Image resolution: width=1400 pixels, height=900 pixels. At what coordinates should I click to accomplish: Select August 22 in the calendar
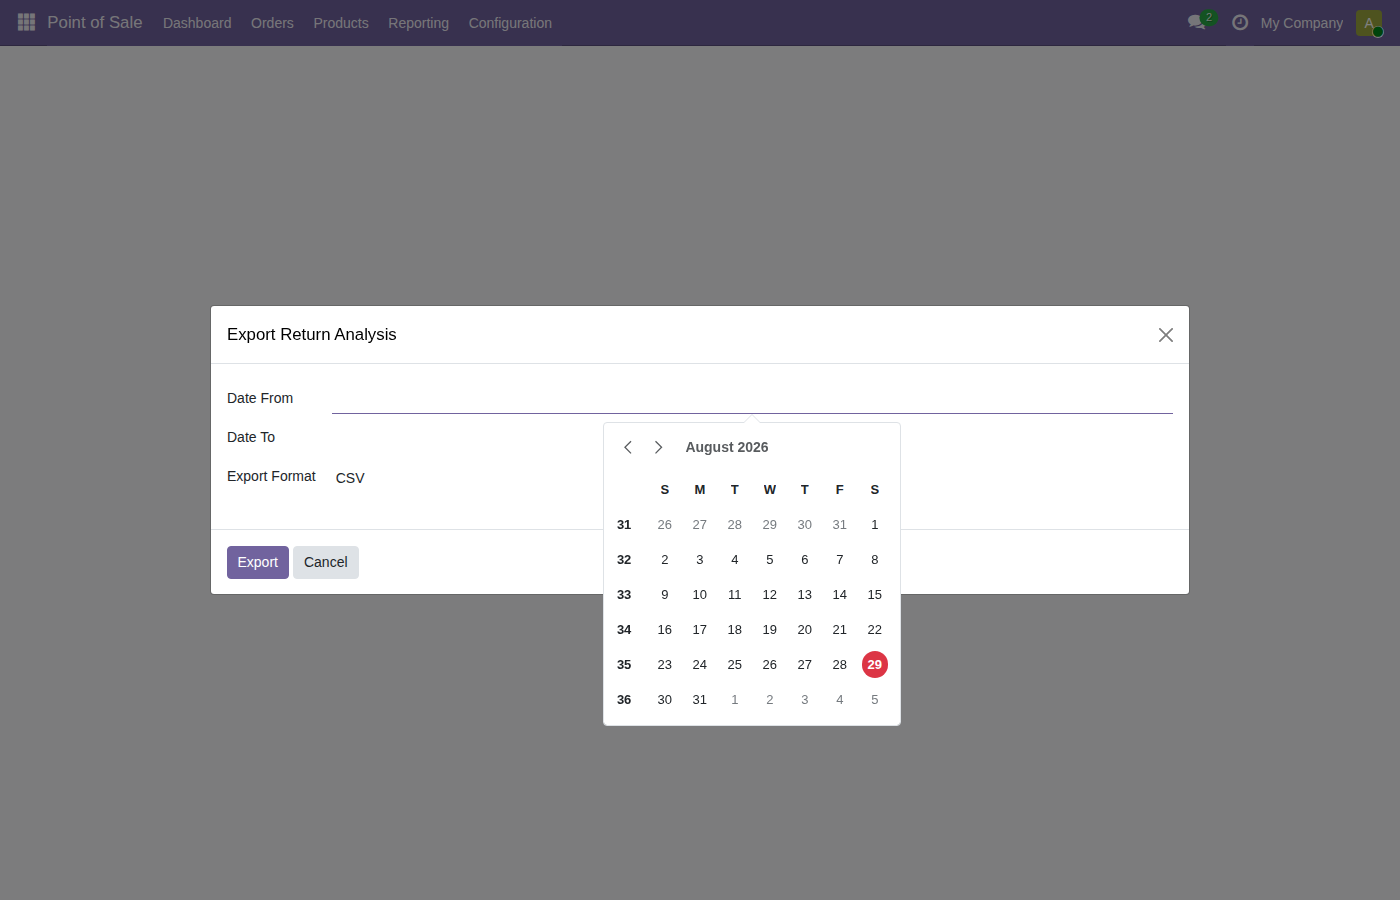[x=875, y=630]
